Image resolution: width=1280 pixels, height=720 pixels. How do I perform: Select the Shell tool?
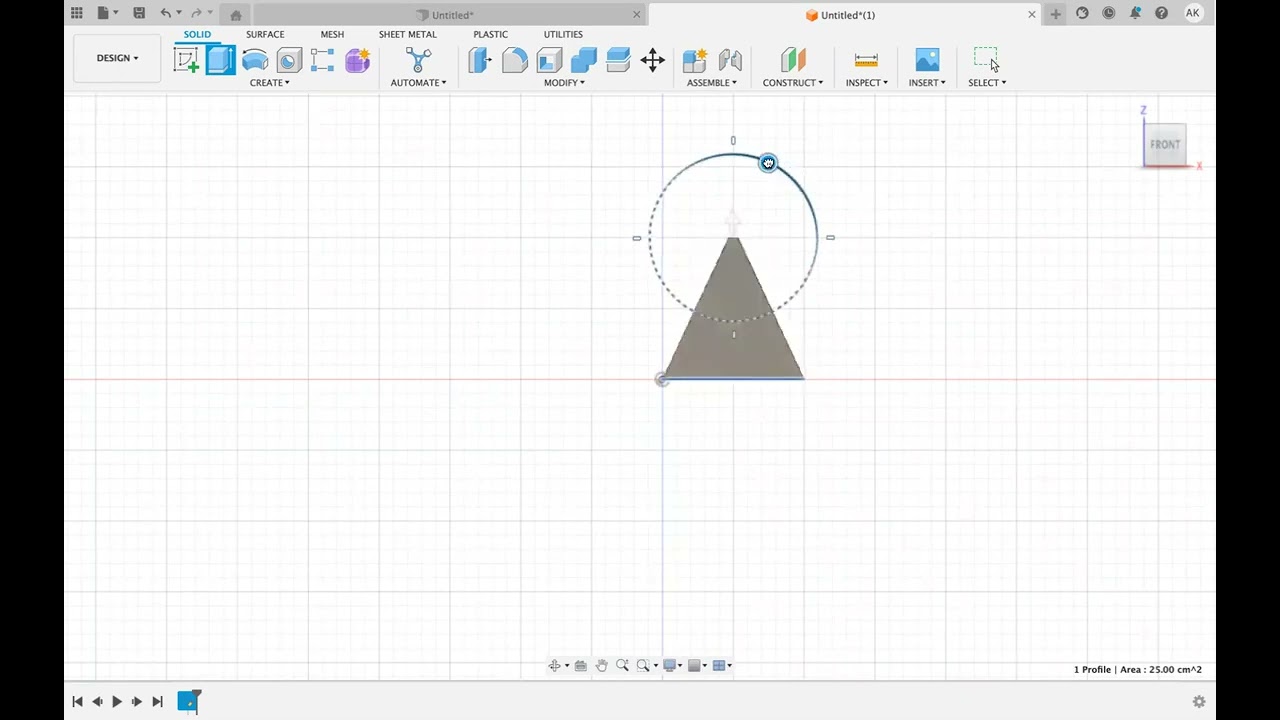pos(549,60)
